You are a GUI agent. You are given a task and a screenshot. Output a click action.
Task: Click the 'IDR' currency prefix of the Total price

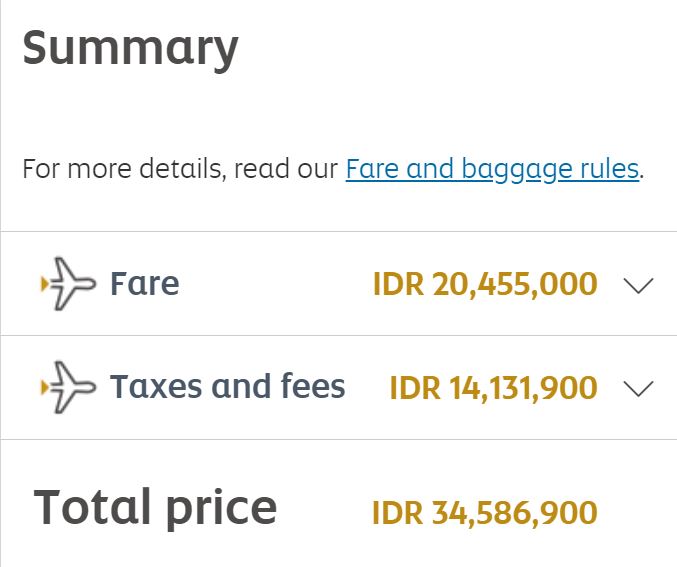click(396, 513)
